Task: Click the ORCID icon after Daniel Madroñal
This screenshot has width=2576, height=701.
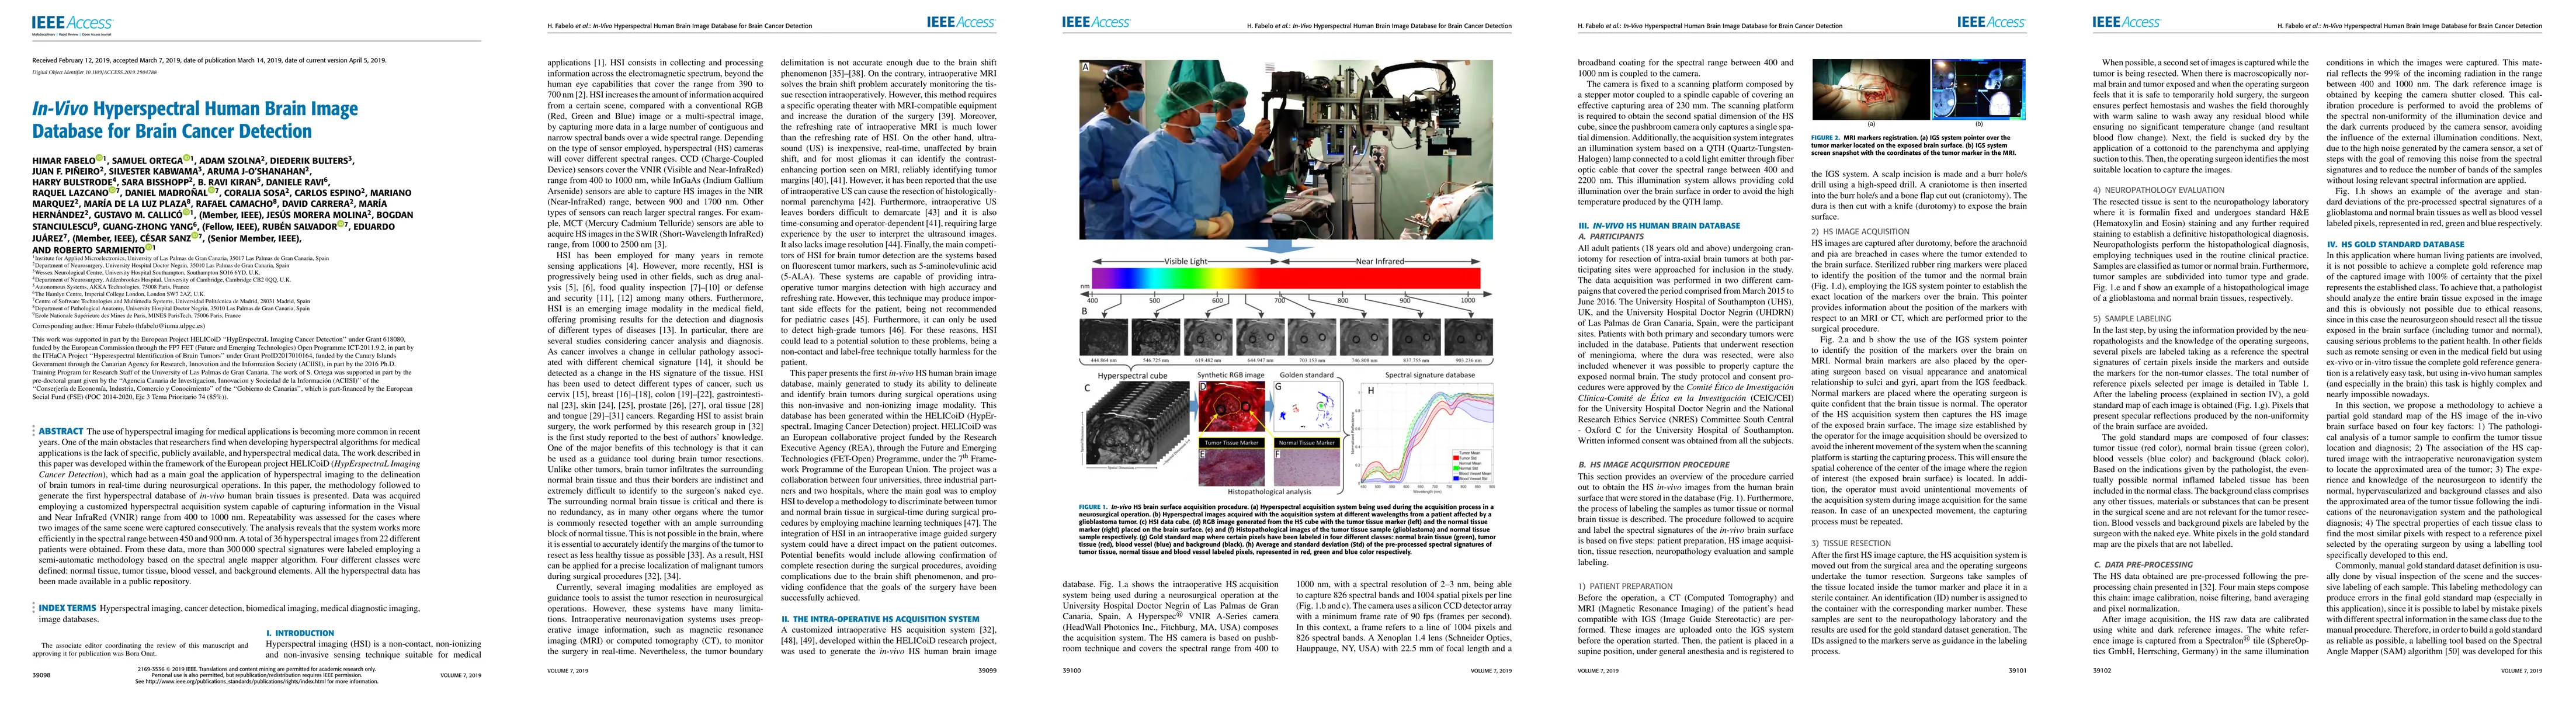Action: [212, 190]
